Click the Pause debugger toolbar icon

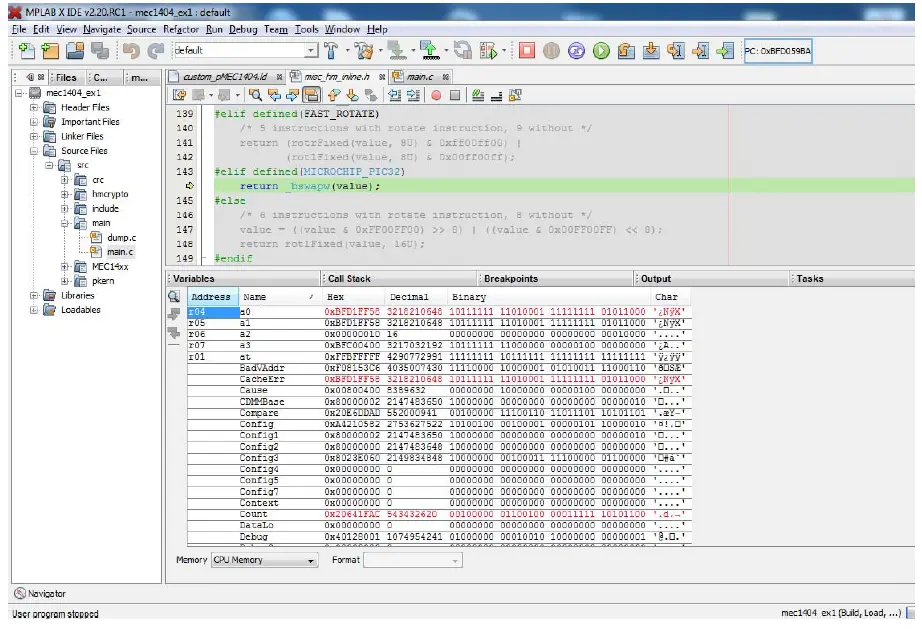point(552,50)
